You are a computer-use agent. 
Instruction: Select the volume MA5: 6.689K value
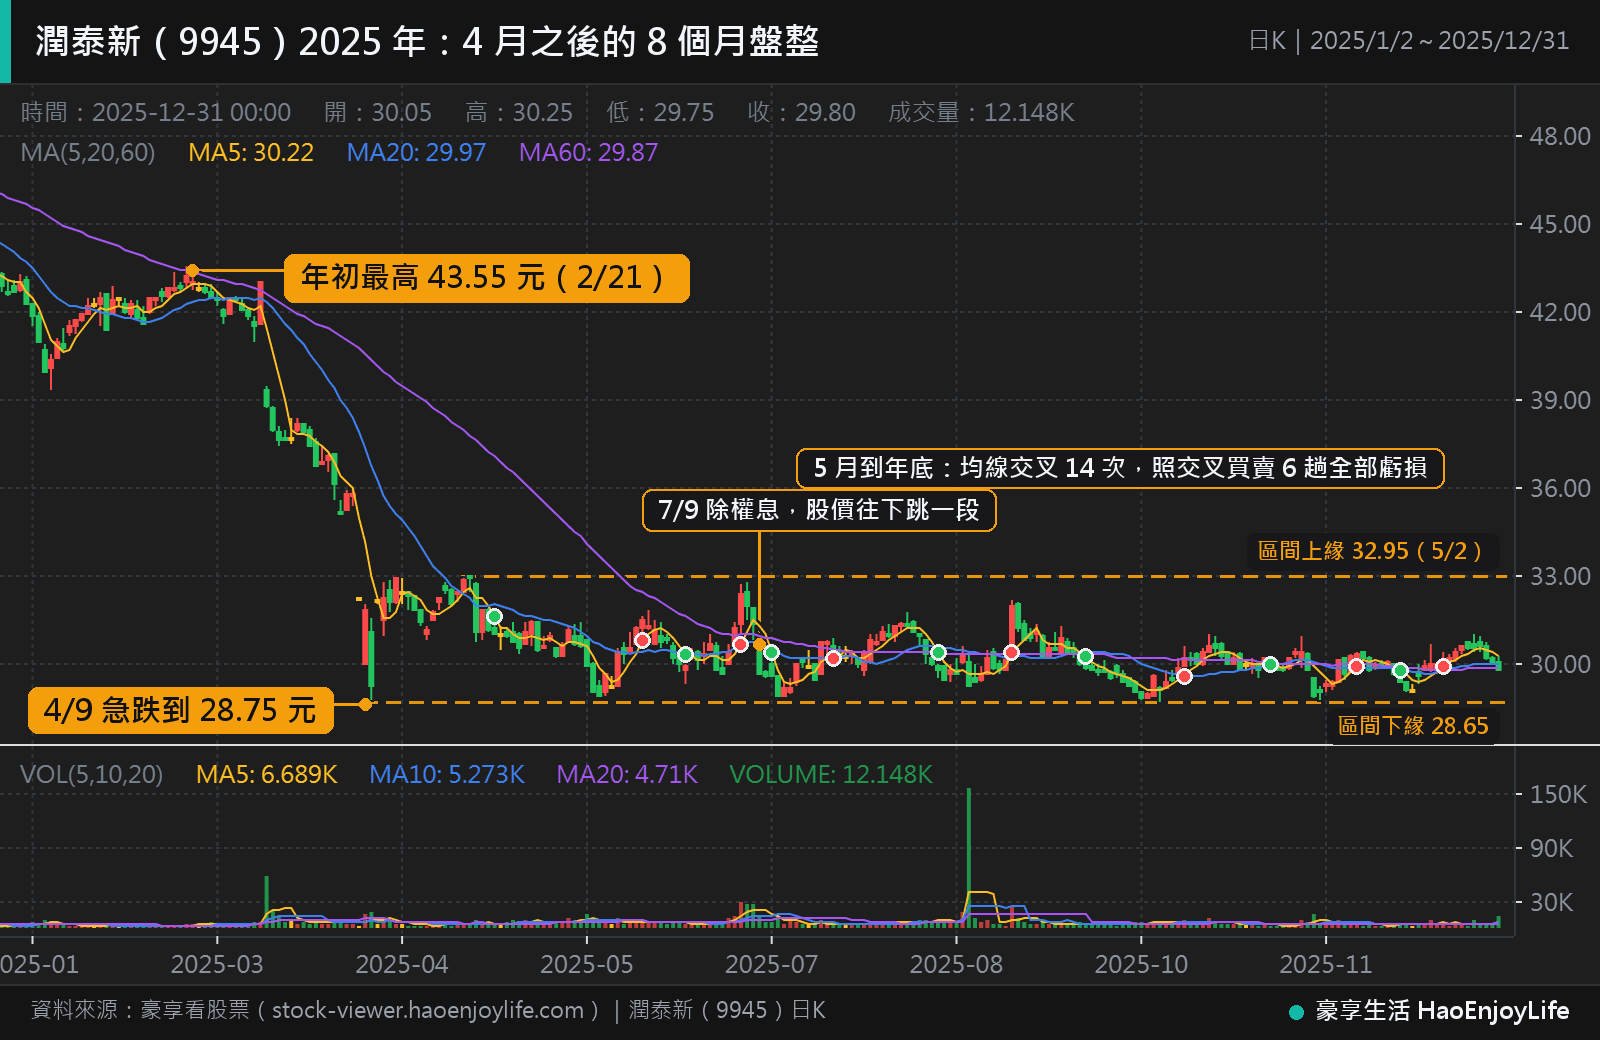pyautogui.click(x=266, y=774)
